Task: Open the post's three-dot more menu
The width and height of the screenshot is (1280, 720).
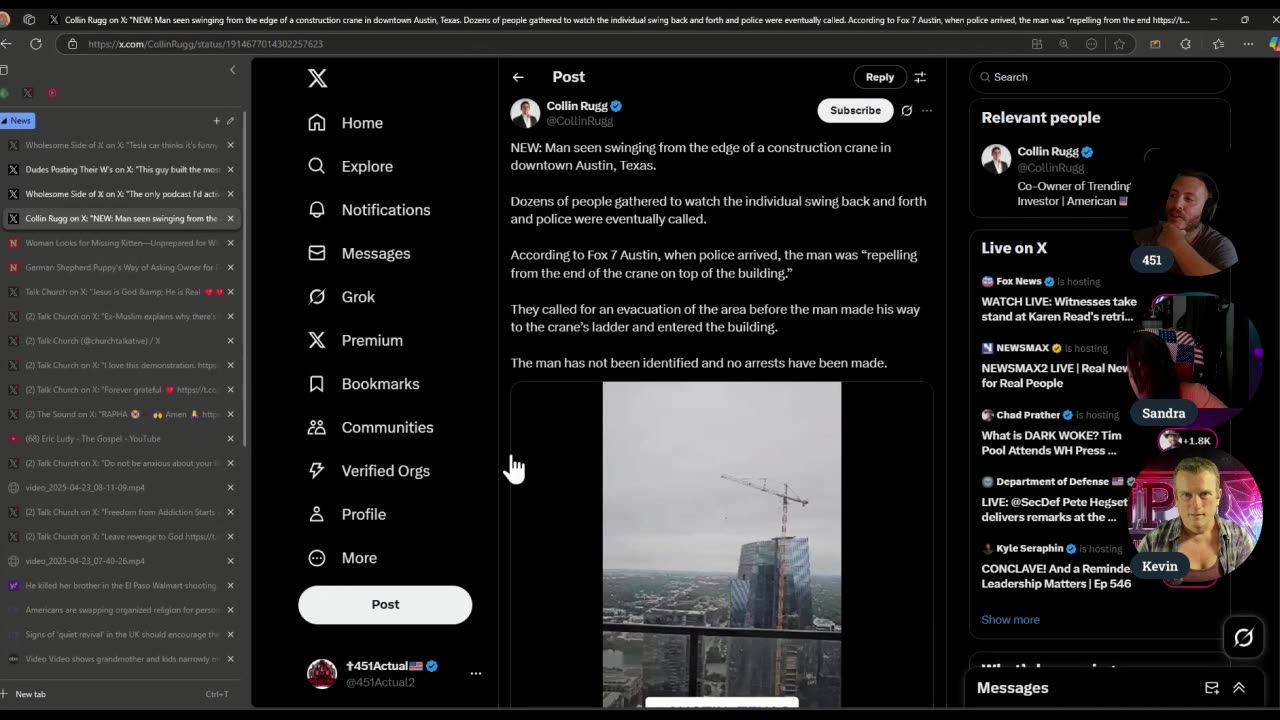Action: [927, 111]
